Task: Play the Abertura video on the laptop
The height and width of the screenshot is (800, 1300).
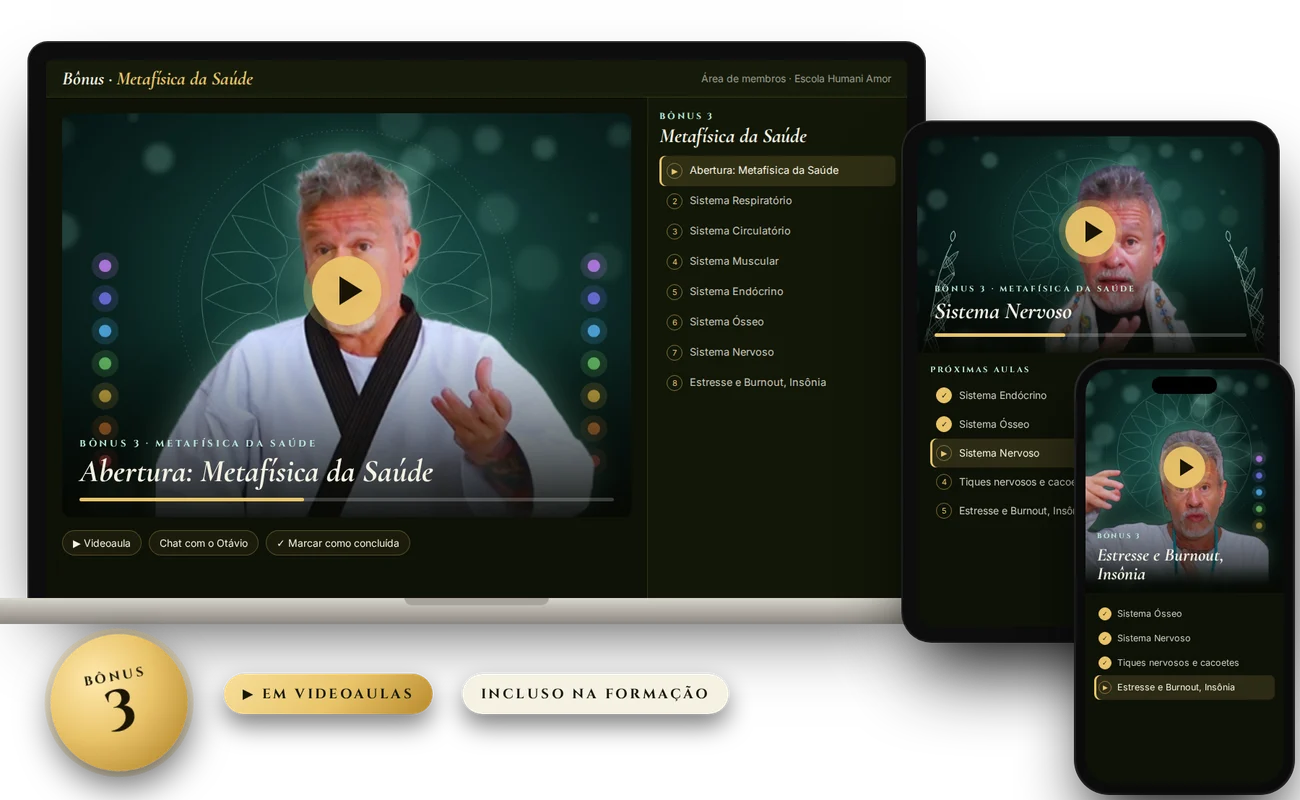Action: click(346, 291)
